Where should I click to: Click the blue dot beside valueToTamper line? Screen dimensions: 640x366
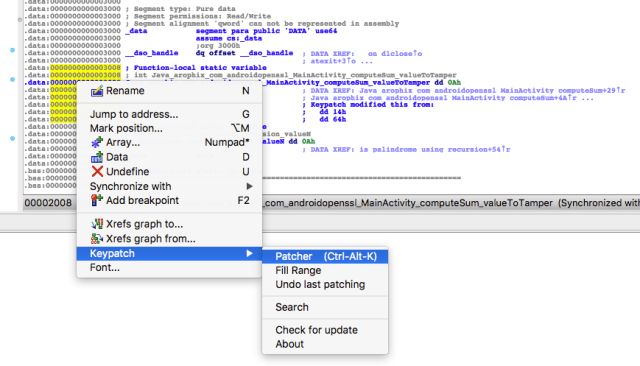tap(12, 79)
